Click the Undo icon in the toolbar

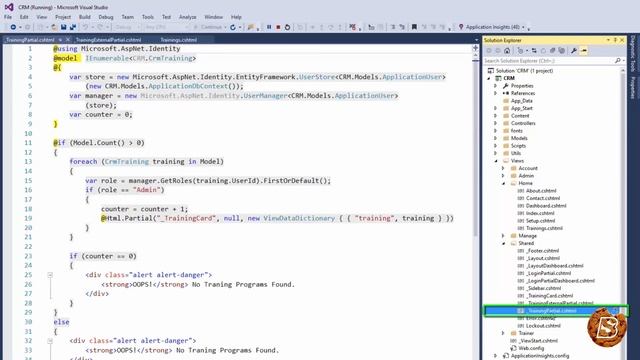click(x=85, y=27)
